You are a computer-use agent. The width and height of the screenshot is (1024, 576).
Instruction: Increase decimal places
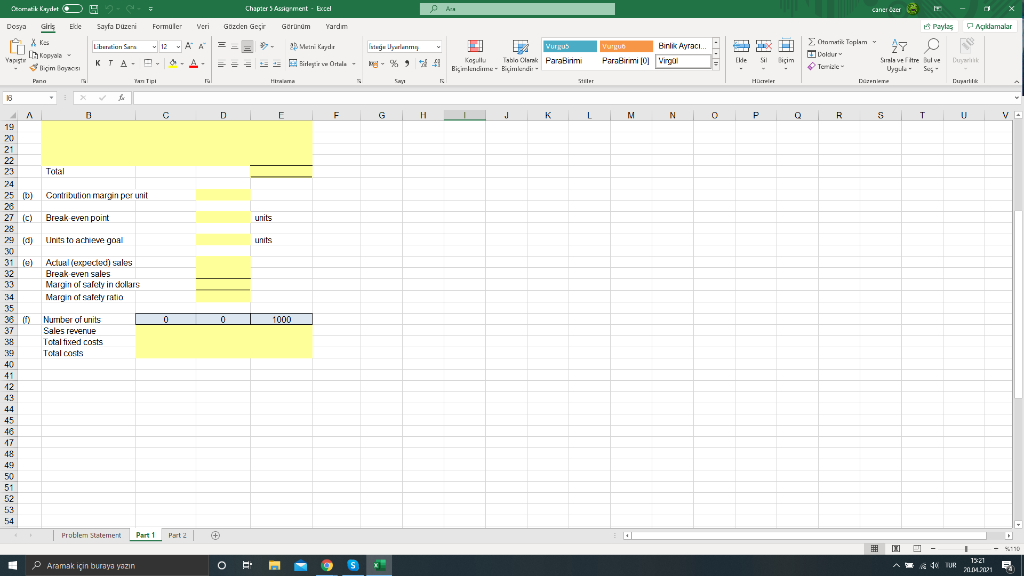coord(423,64)
